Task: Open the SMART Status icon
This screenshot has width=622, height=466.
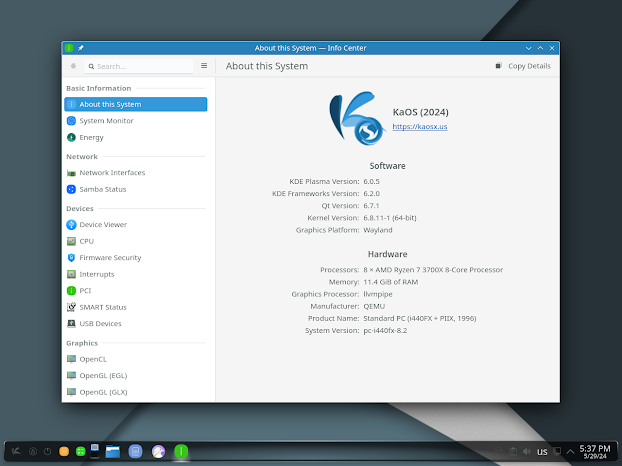Action: 71,307
